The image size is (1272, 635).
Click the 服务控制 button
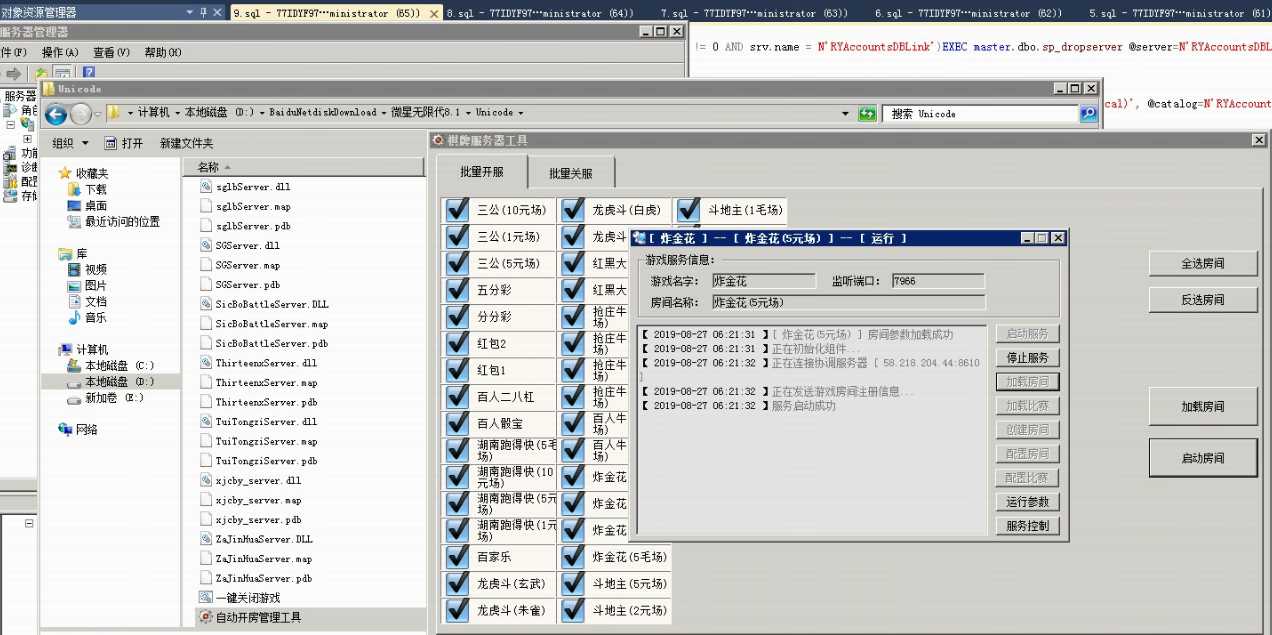(1027, 526)
